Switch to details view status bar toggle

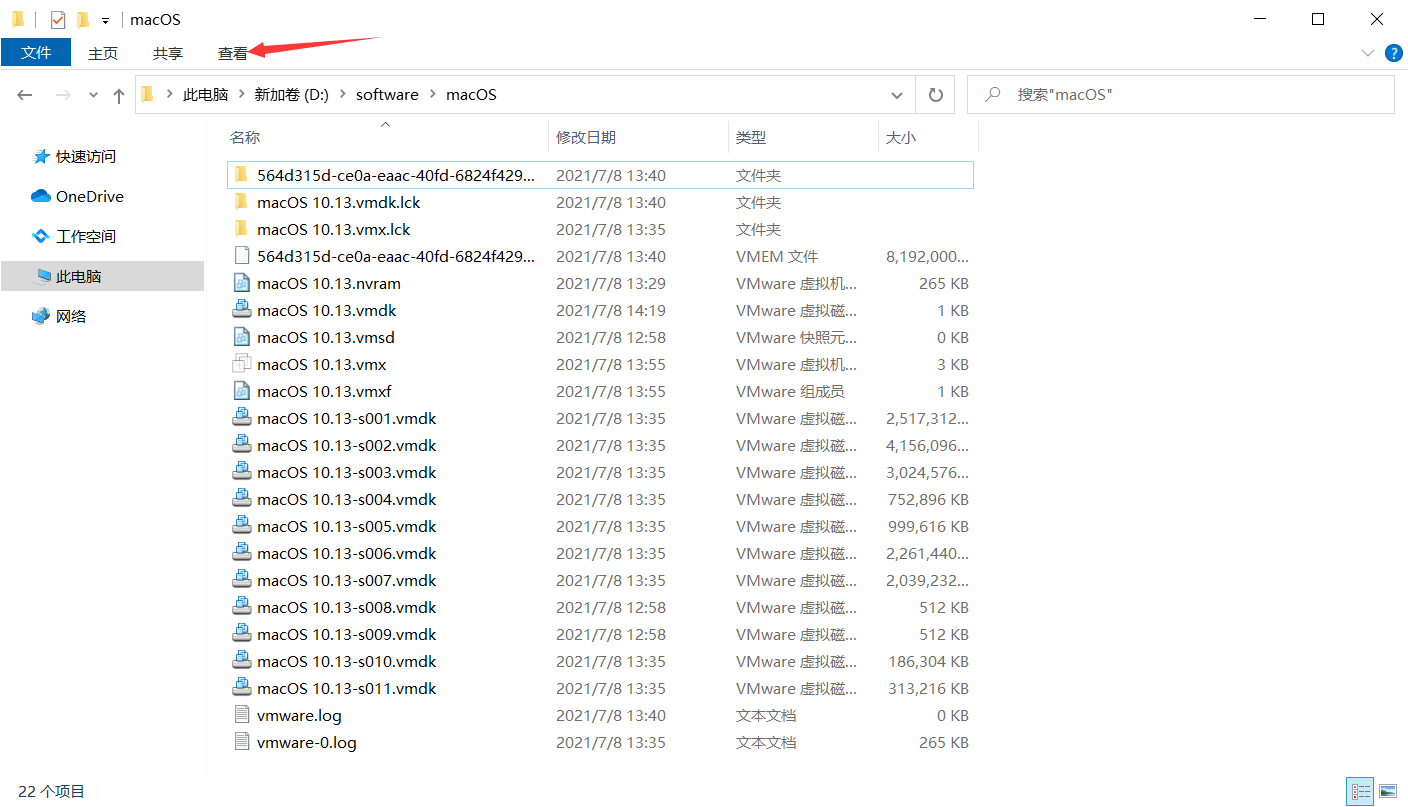coord(1361,792)
